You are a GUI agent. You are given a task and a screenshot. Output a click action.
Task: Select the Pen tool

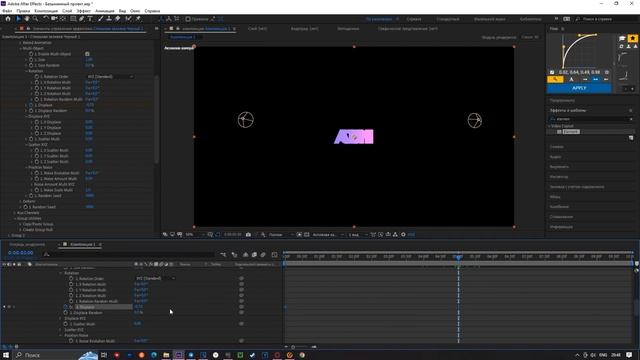point(82,19)
